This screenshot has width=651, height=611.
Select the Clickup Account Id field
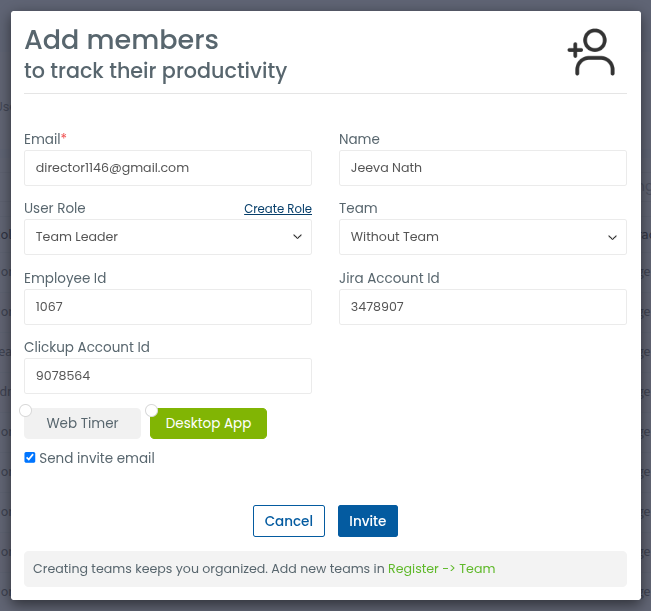point(168,376)
